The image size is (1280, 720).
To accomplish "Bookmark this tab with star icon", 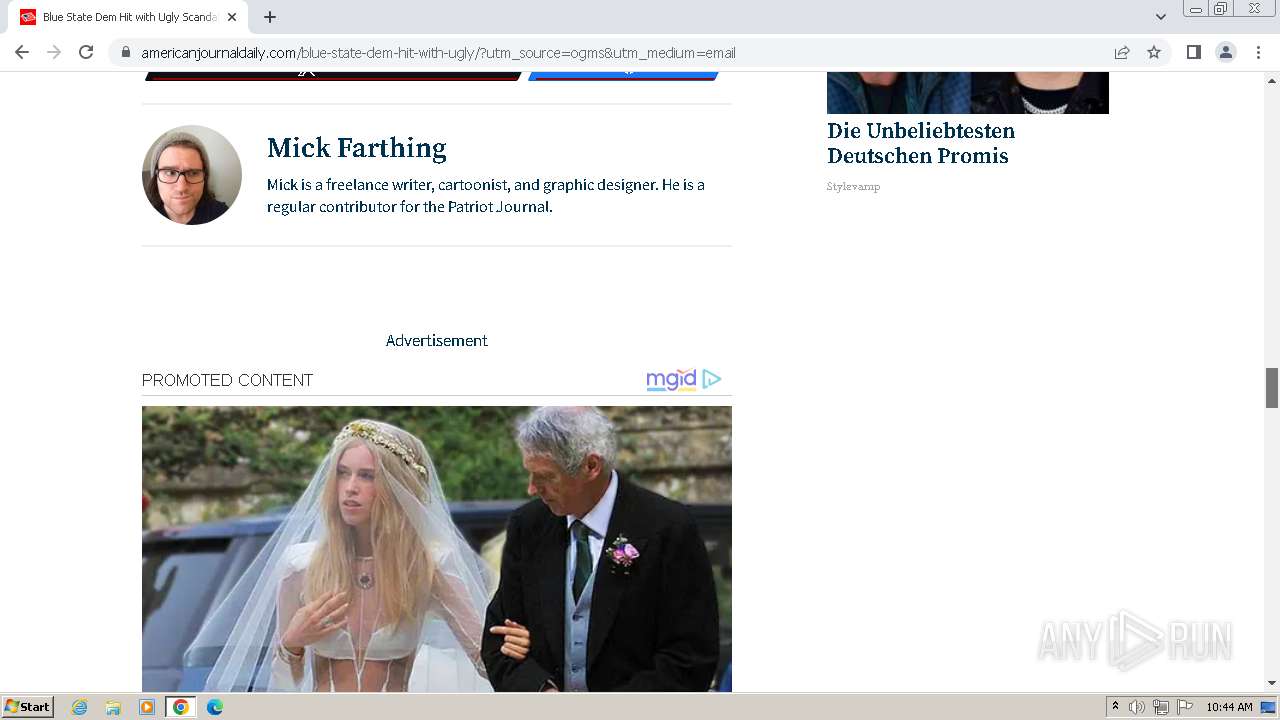I will coord(1154,52).
